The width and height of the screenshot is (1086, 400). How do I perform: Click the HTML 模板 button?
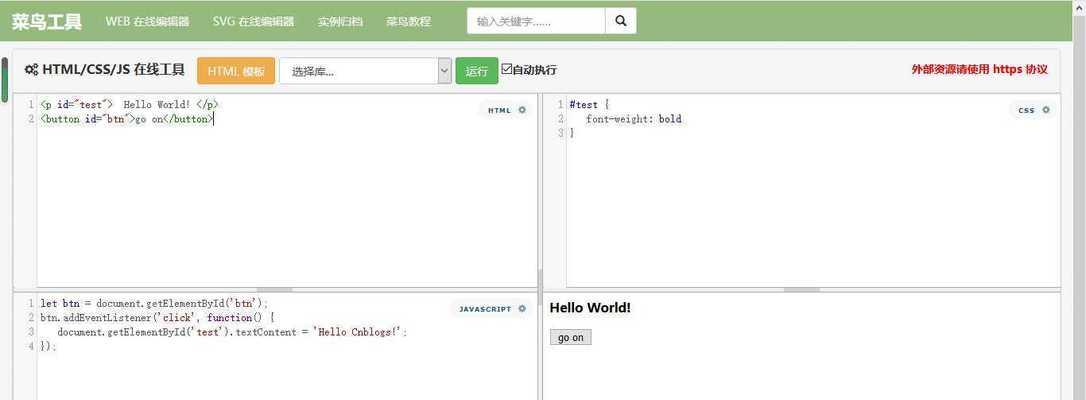(x=236, y=71)
